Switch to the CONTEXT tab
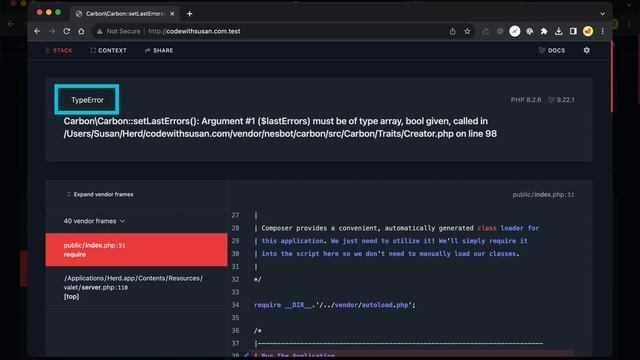The image size is (640, 360). (109, 50)
